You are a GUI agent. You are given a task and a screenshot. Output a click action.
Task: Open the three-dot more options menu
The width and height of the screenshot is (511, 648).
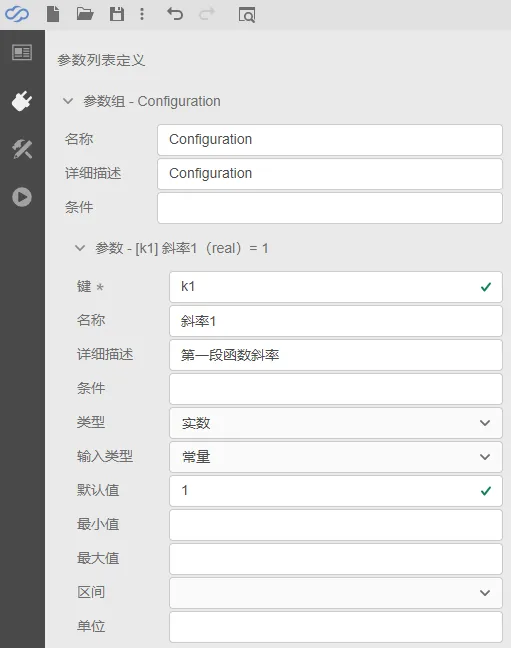tap(142, 14)
